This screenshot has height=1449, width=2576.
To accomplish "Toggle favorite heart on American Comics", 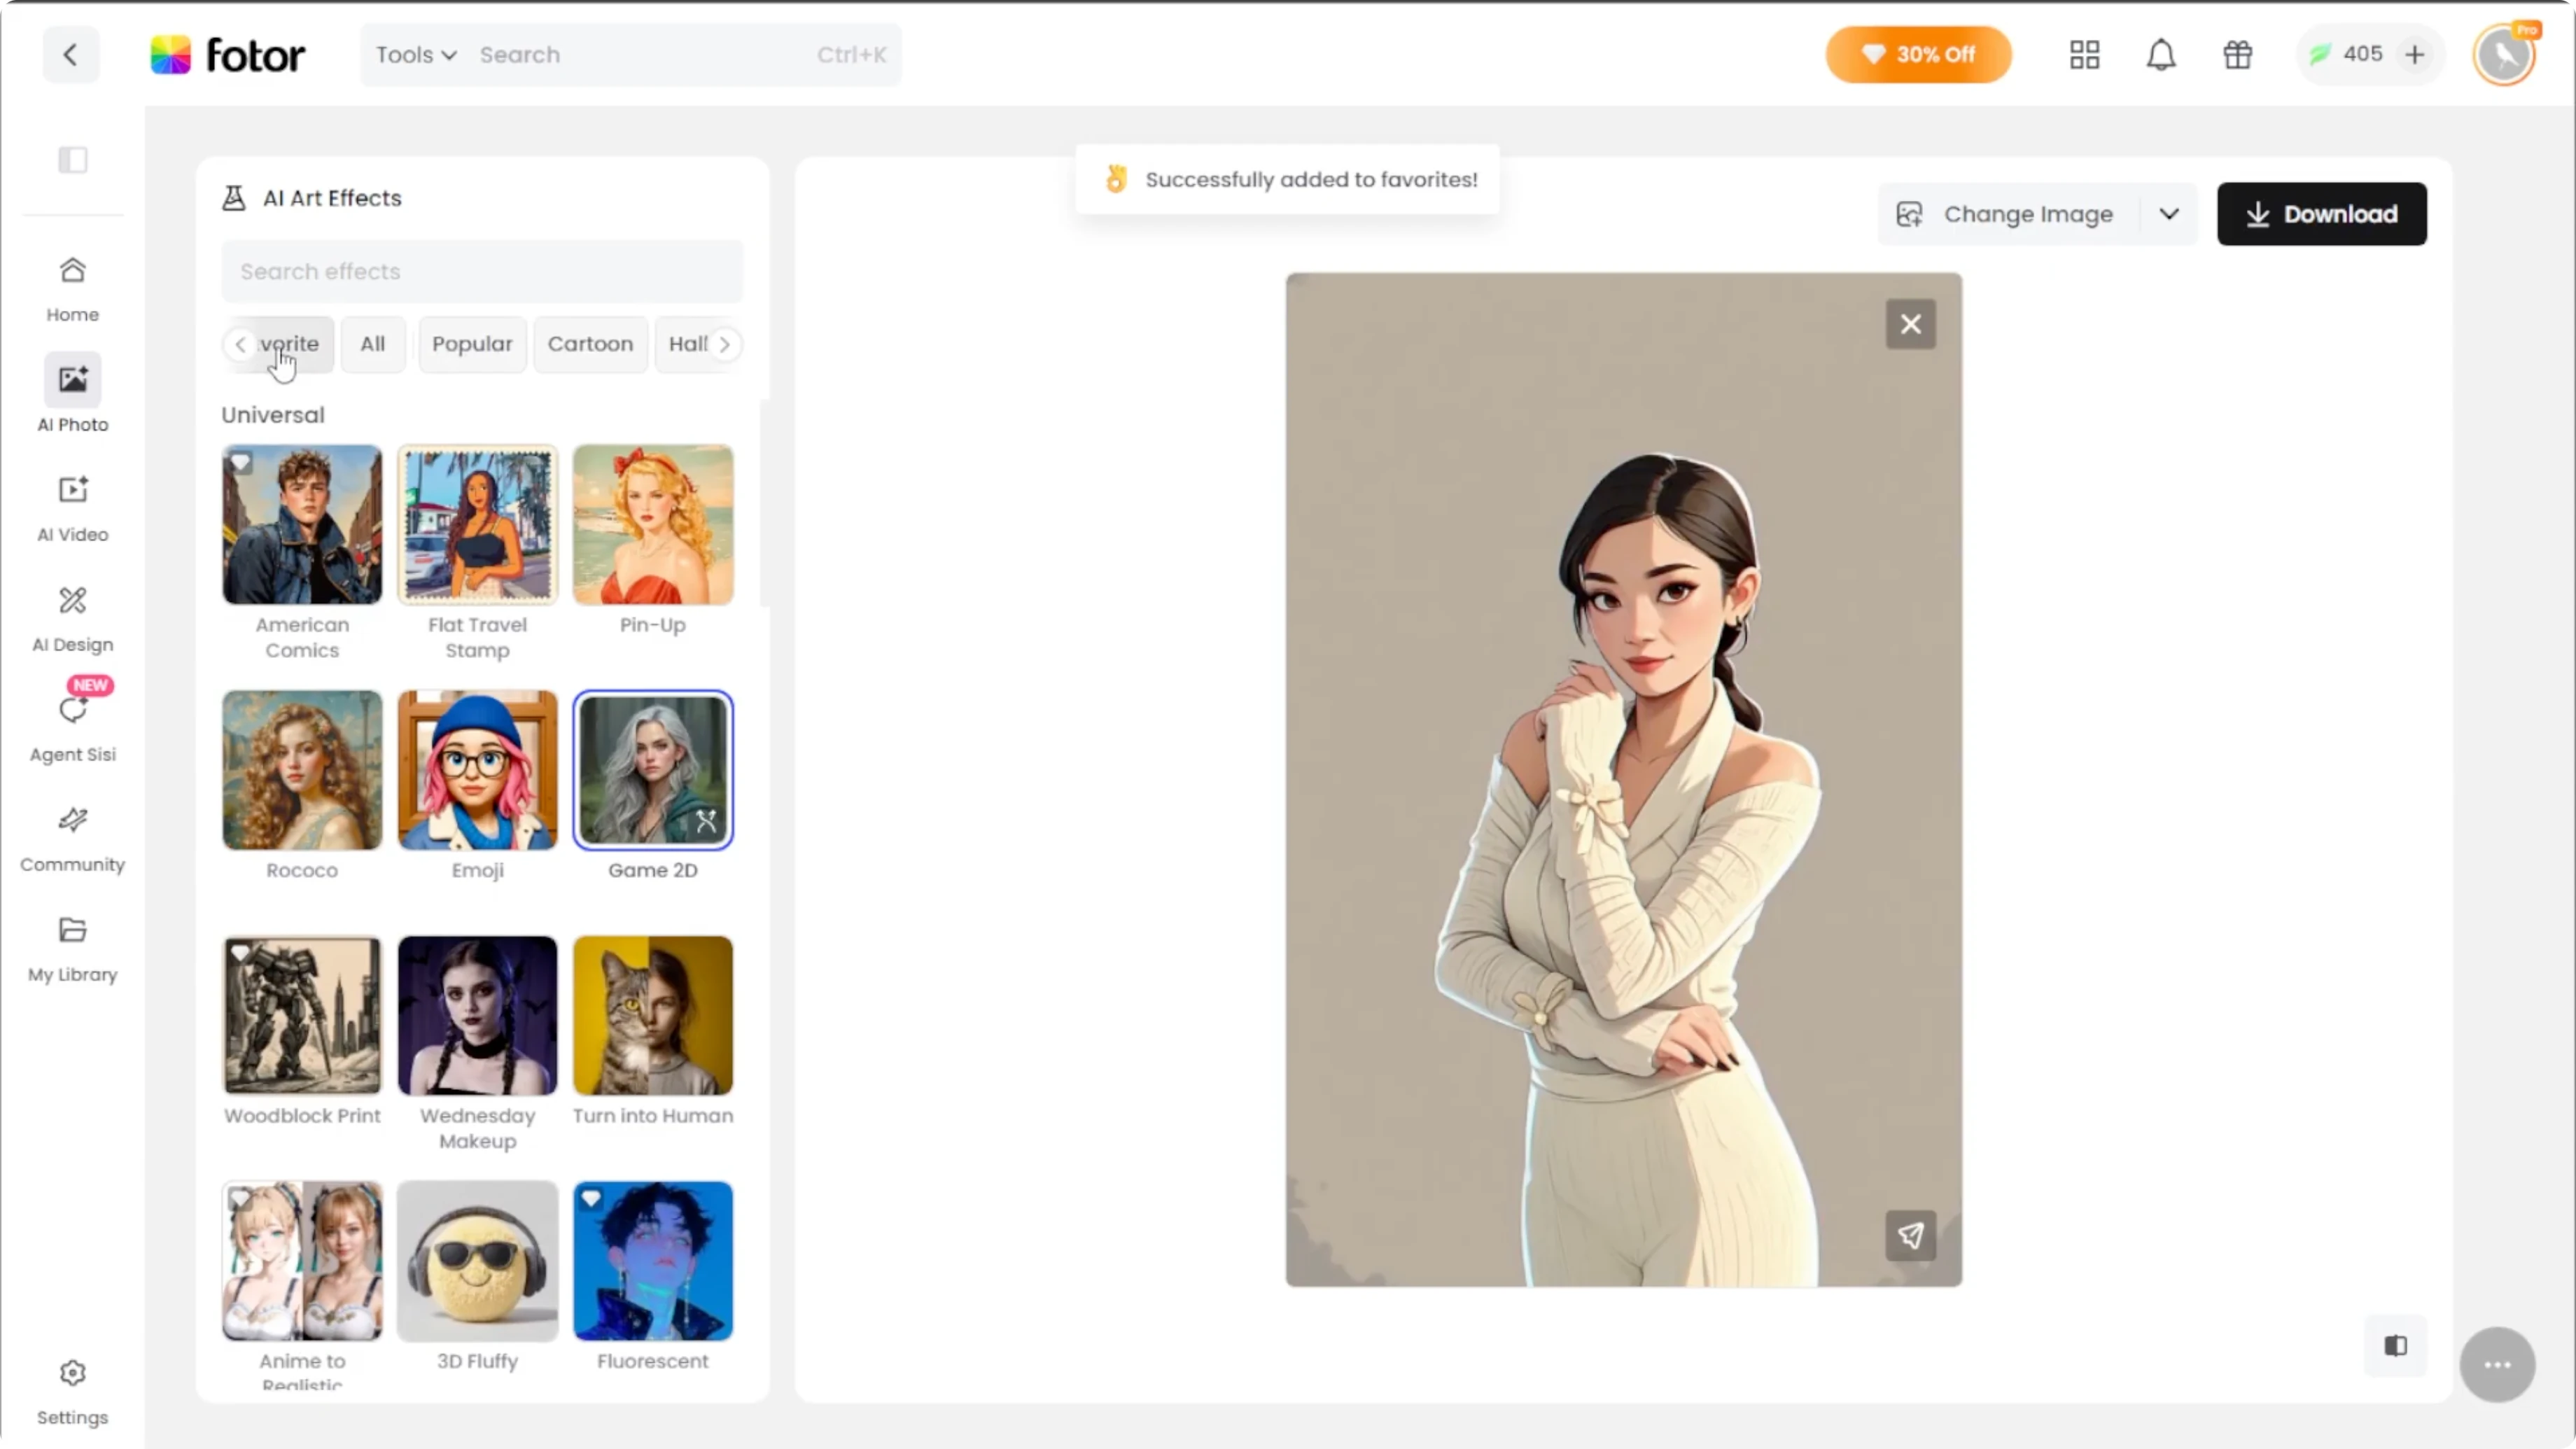I will 241,462.
